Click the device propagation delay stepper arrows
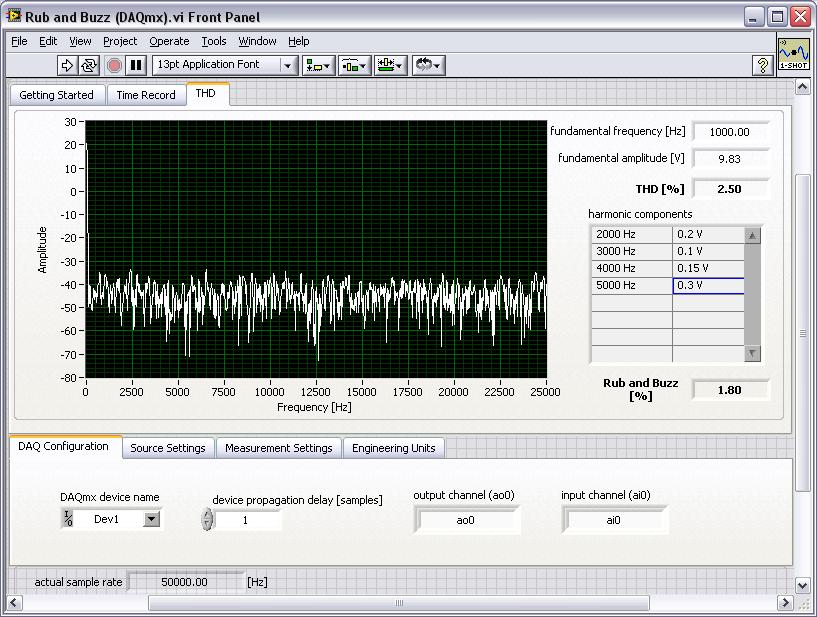 click(x=207, y=520)
